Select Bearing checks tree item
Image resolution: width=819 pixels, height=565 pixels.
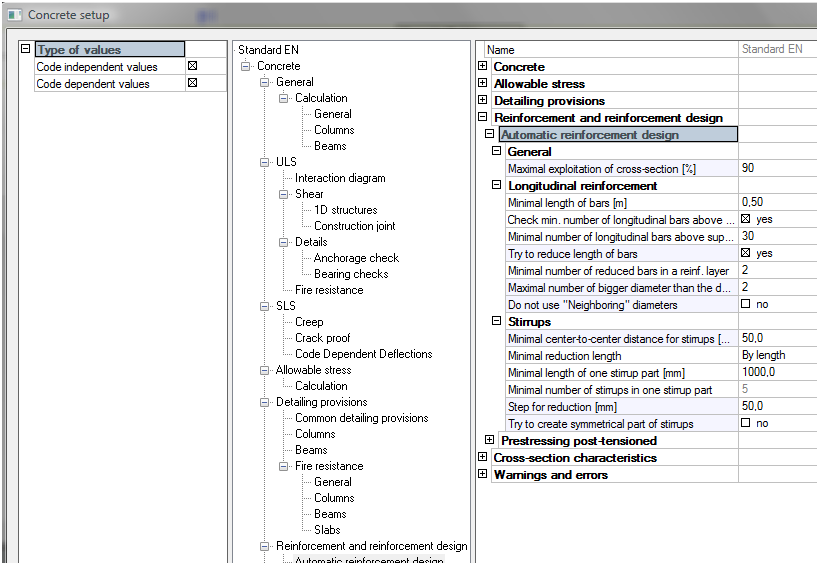click(x=351, y=274)
